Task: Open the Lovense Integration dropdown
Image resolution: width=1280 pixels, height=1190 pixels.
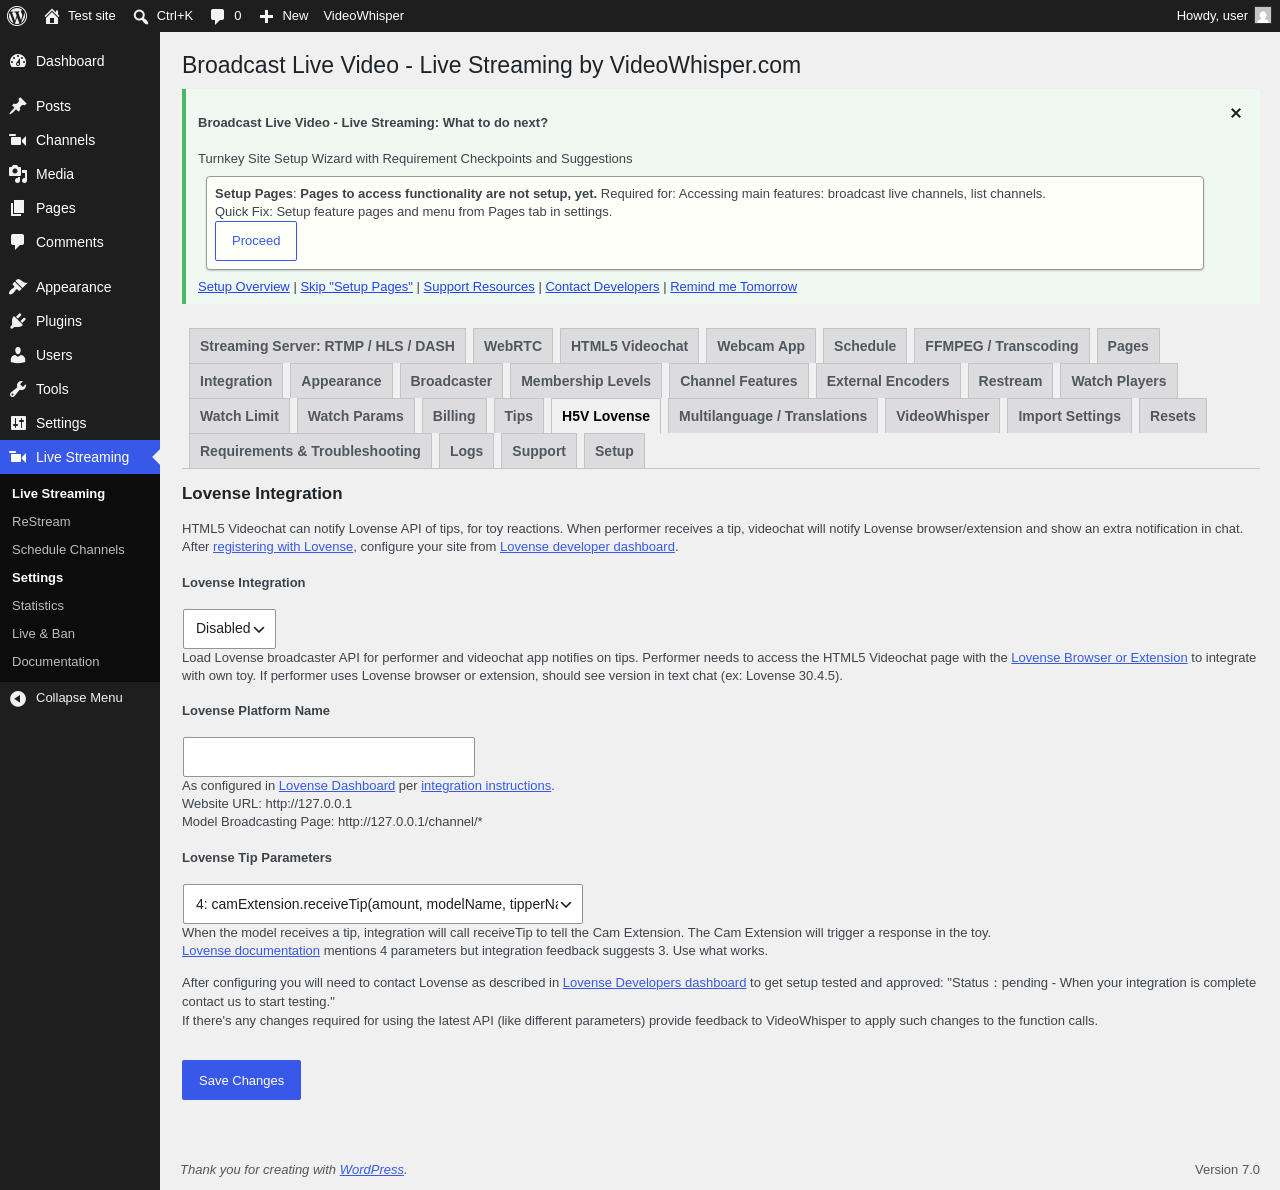Action: click(229, 629)
